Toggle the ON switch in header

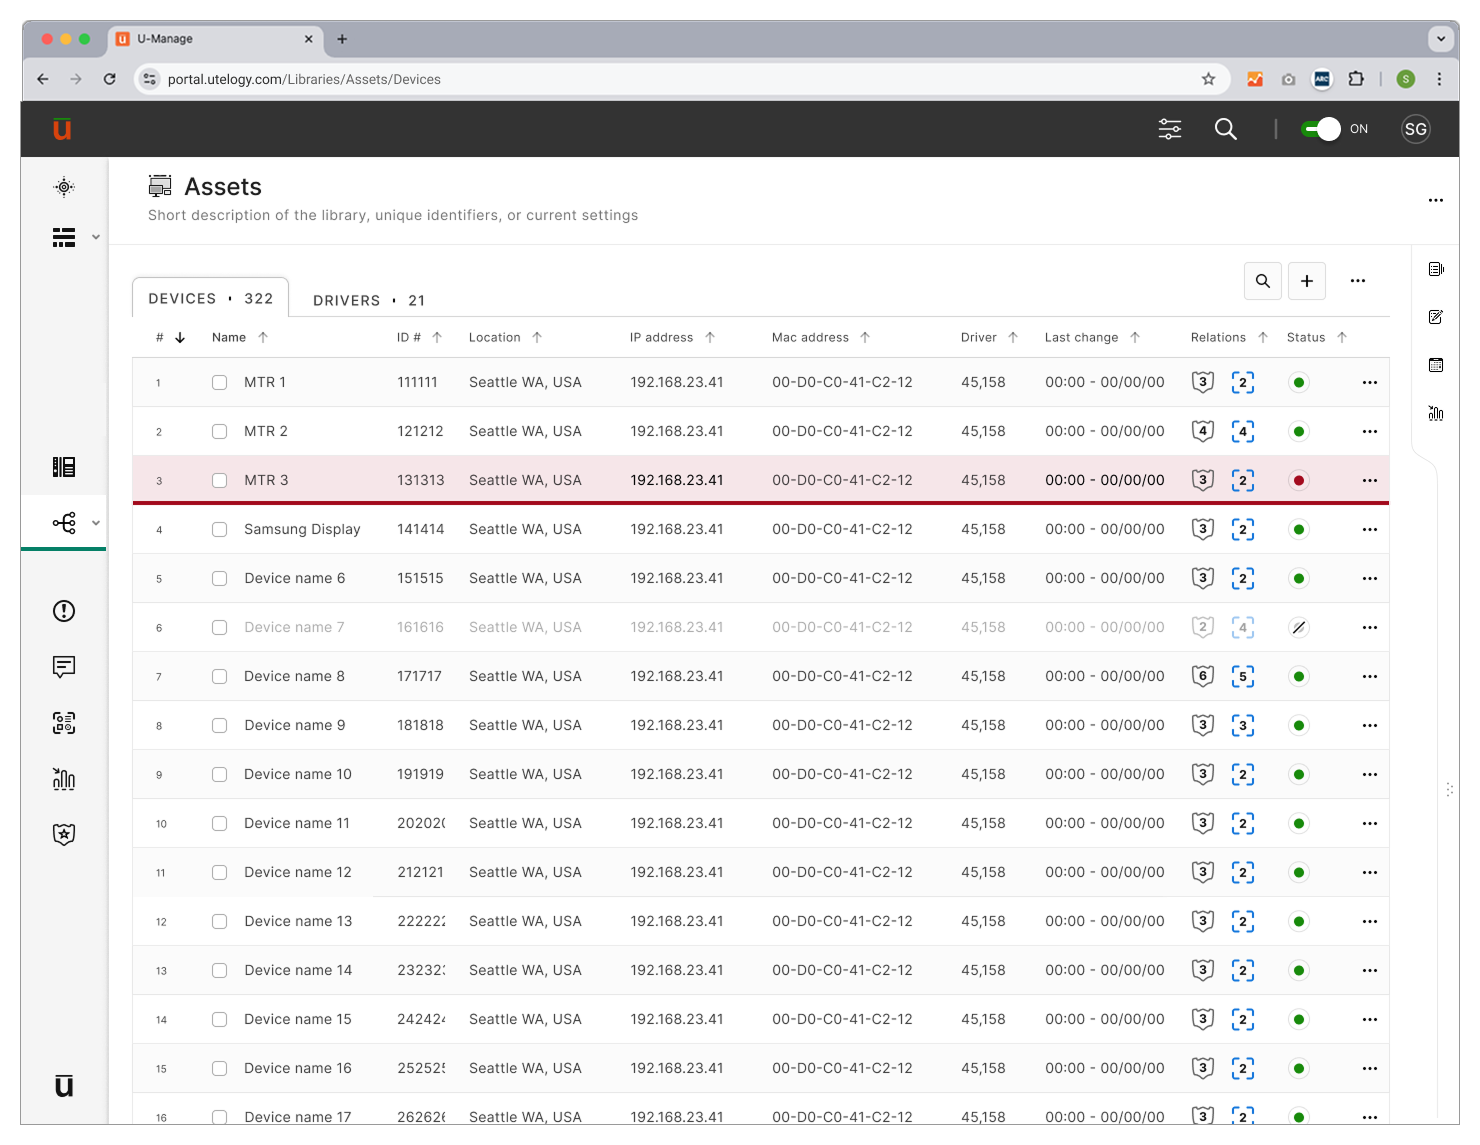[1321, 129]
